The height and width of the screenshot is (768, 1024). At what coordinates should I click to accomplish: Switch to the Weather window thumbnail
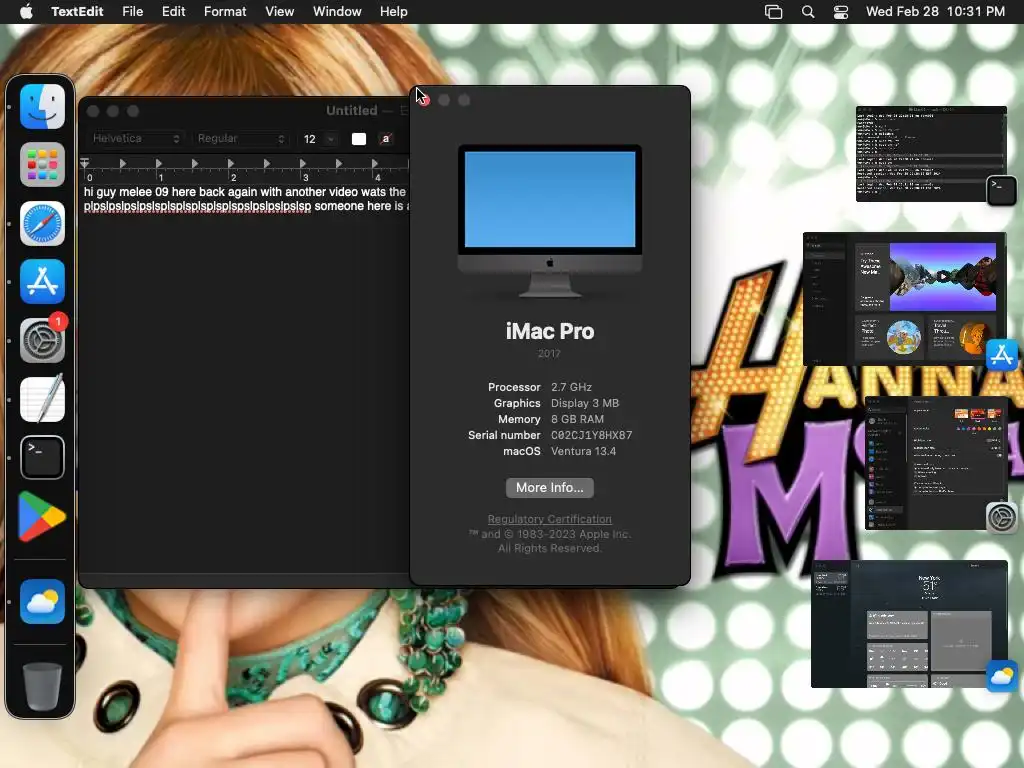[x=909, y=624]
